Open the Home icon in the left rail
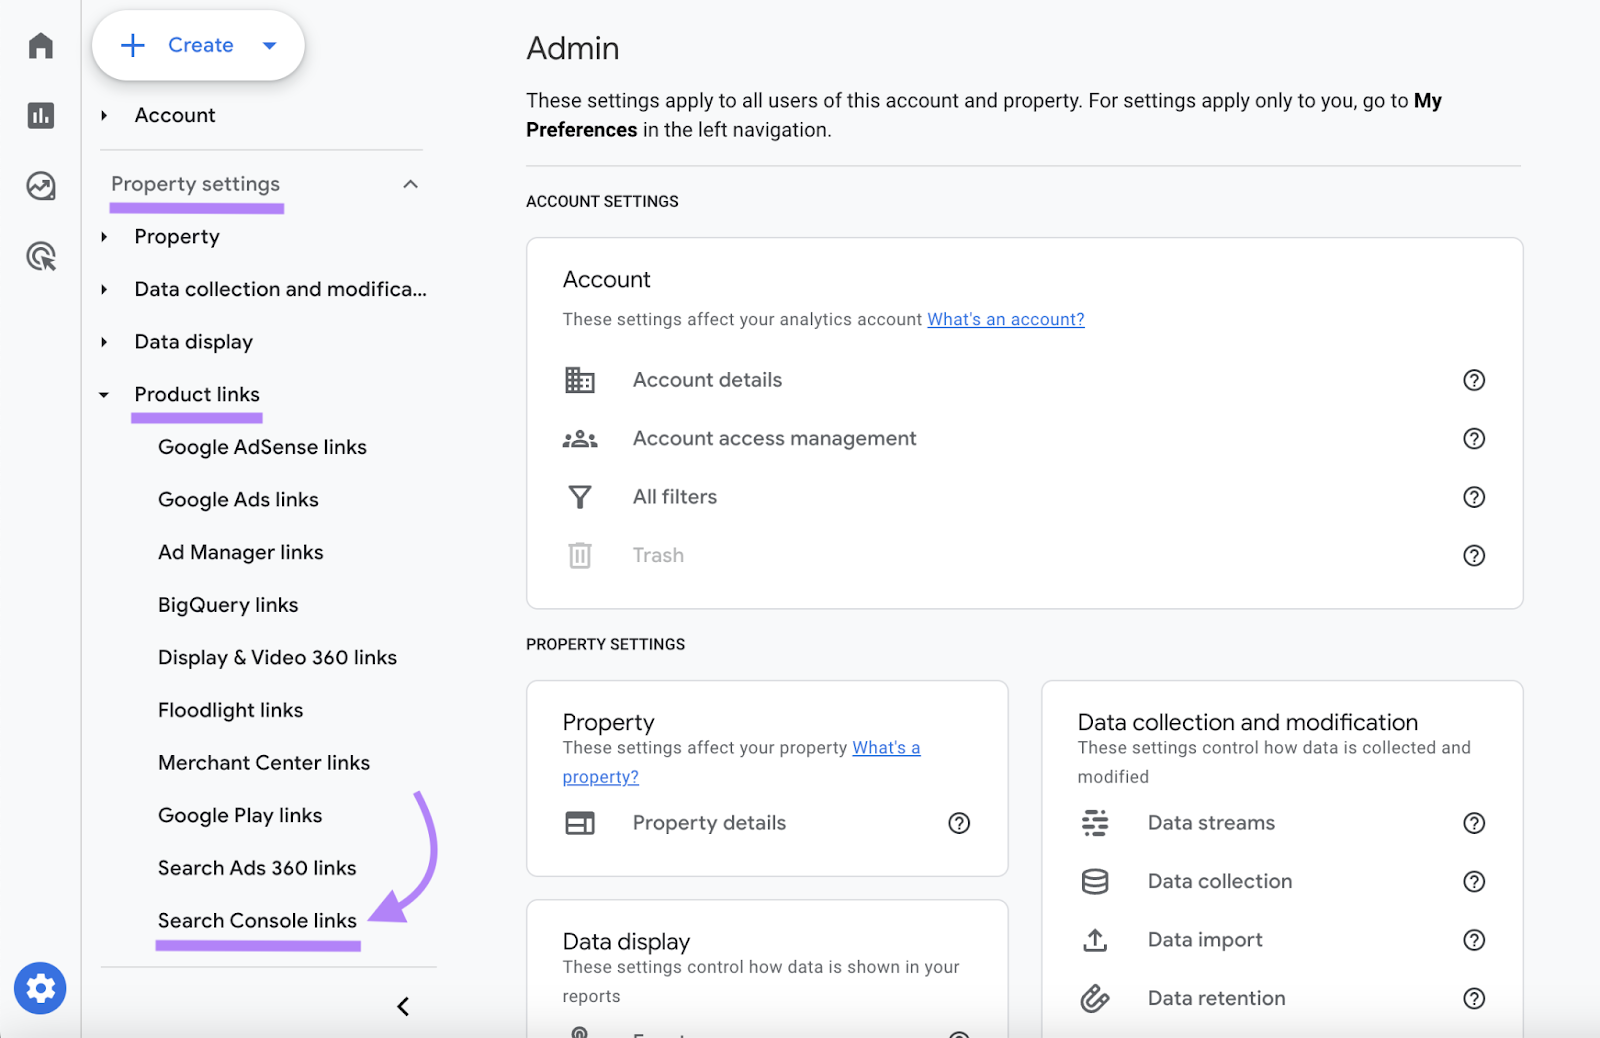 click(40, 45)
